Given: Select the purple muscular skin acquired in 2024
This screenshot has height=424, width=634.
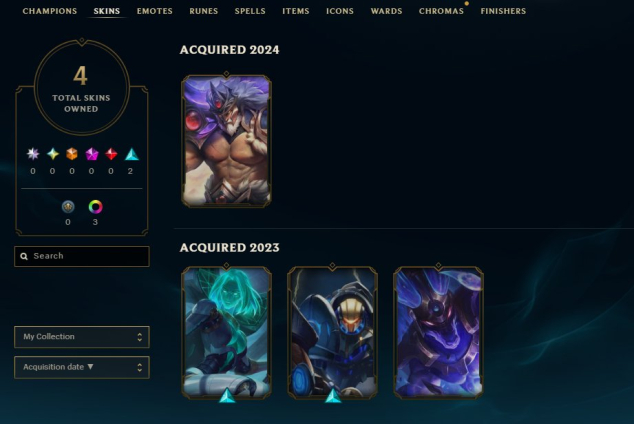Looking at the screenshot, I should pyautogui.click(x=226, y=141).
